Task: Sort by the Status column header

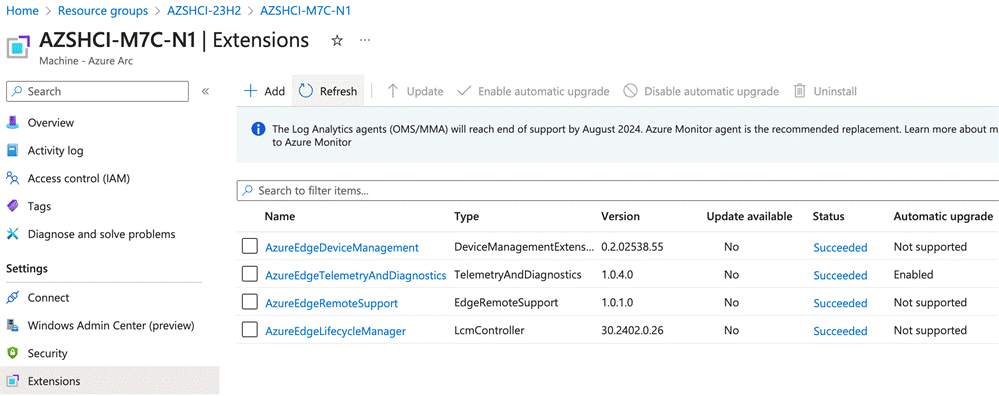Action: 828,216
